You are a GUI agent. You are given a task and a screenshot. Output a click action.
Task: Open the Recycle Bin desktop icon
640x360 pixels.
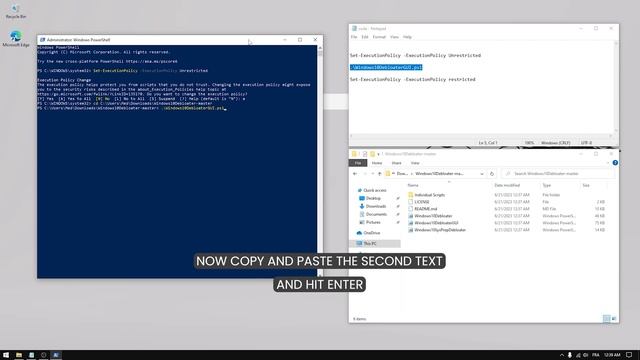[x=16, y=11]
